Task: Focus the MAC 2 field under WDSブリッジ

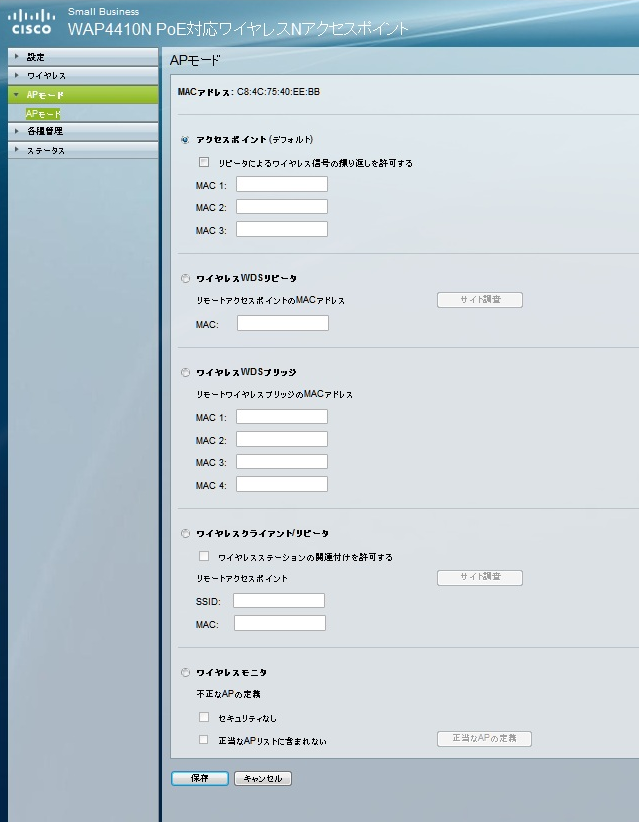Action: tap(281, 439)
